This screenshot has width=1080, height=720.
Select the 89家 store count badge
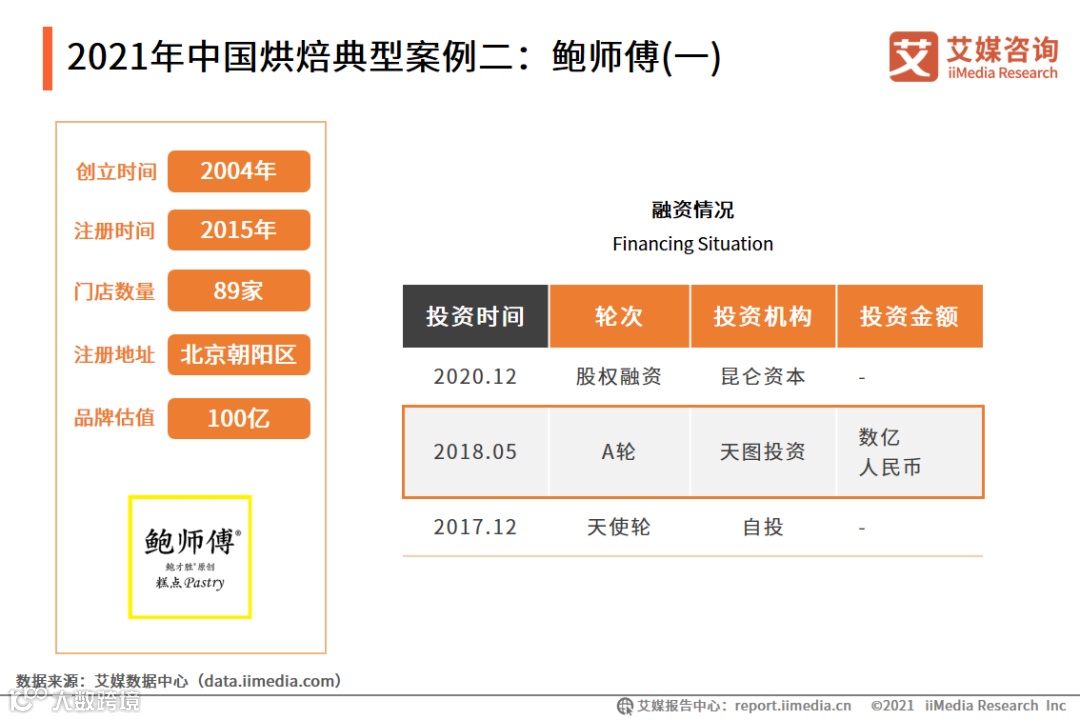tap(239, 290)
